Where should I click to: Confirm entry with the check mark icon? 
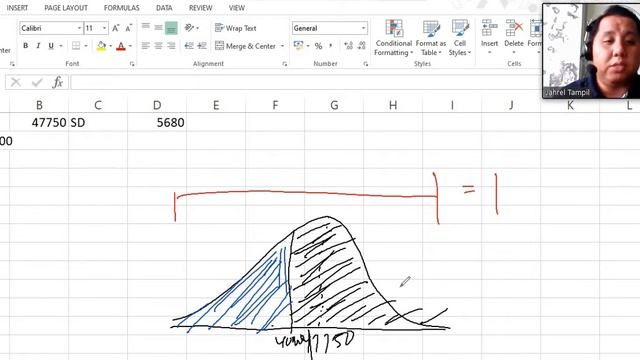[37, 82]
